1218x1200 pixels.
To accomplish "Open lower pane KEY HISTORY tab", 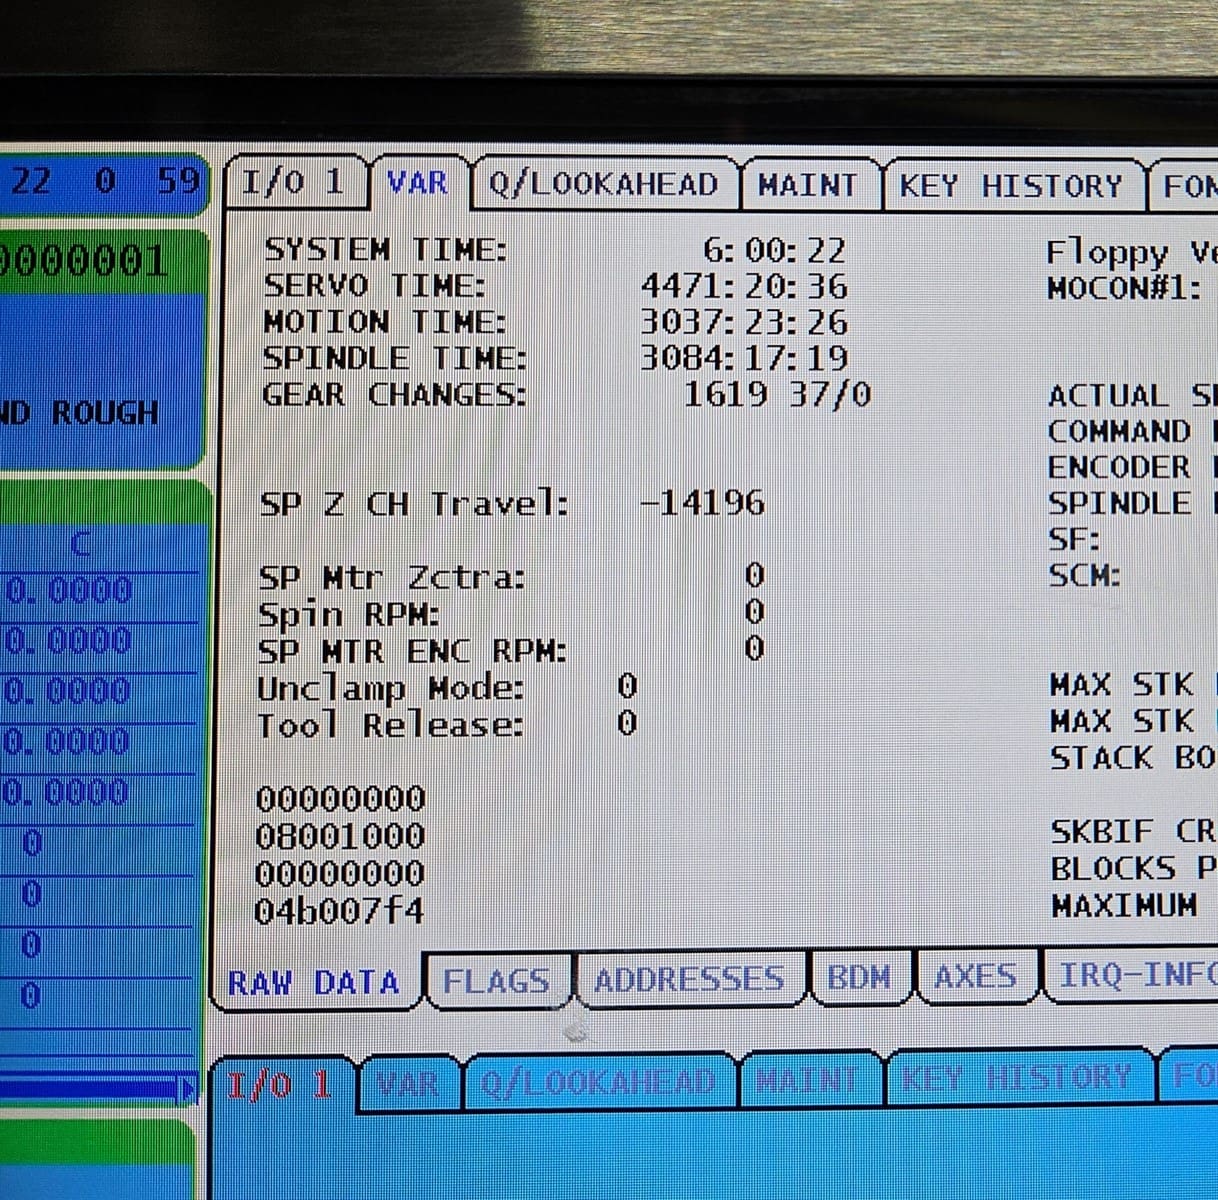I will coord(1015,1078).
